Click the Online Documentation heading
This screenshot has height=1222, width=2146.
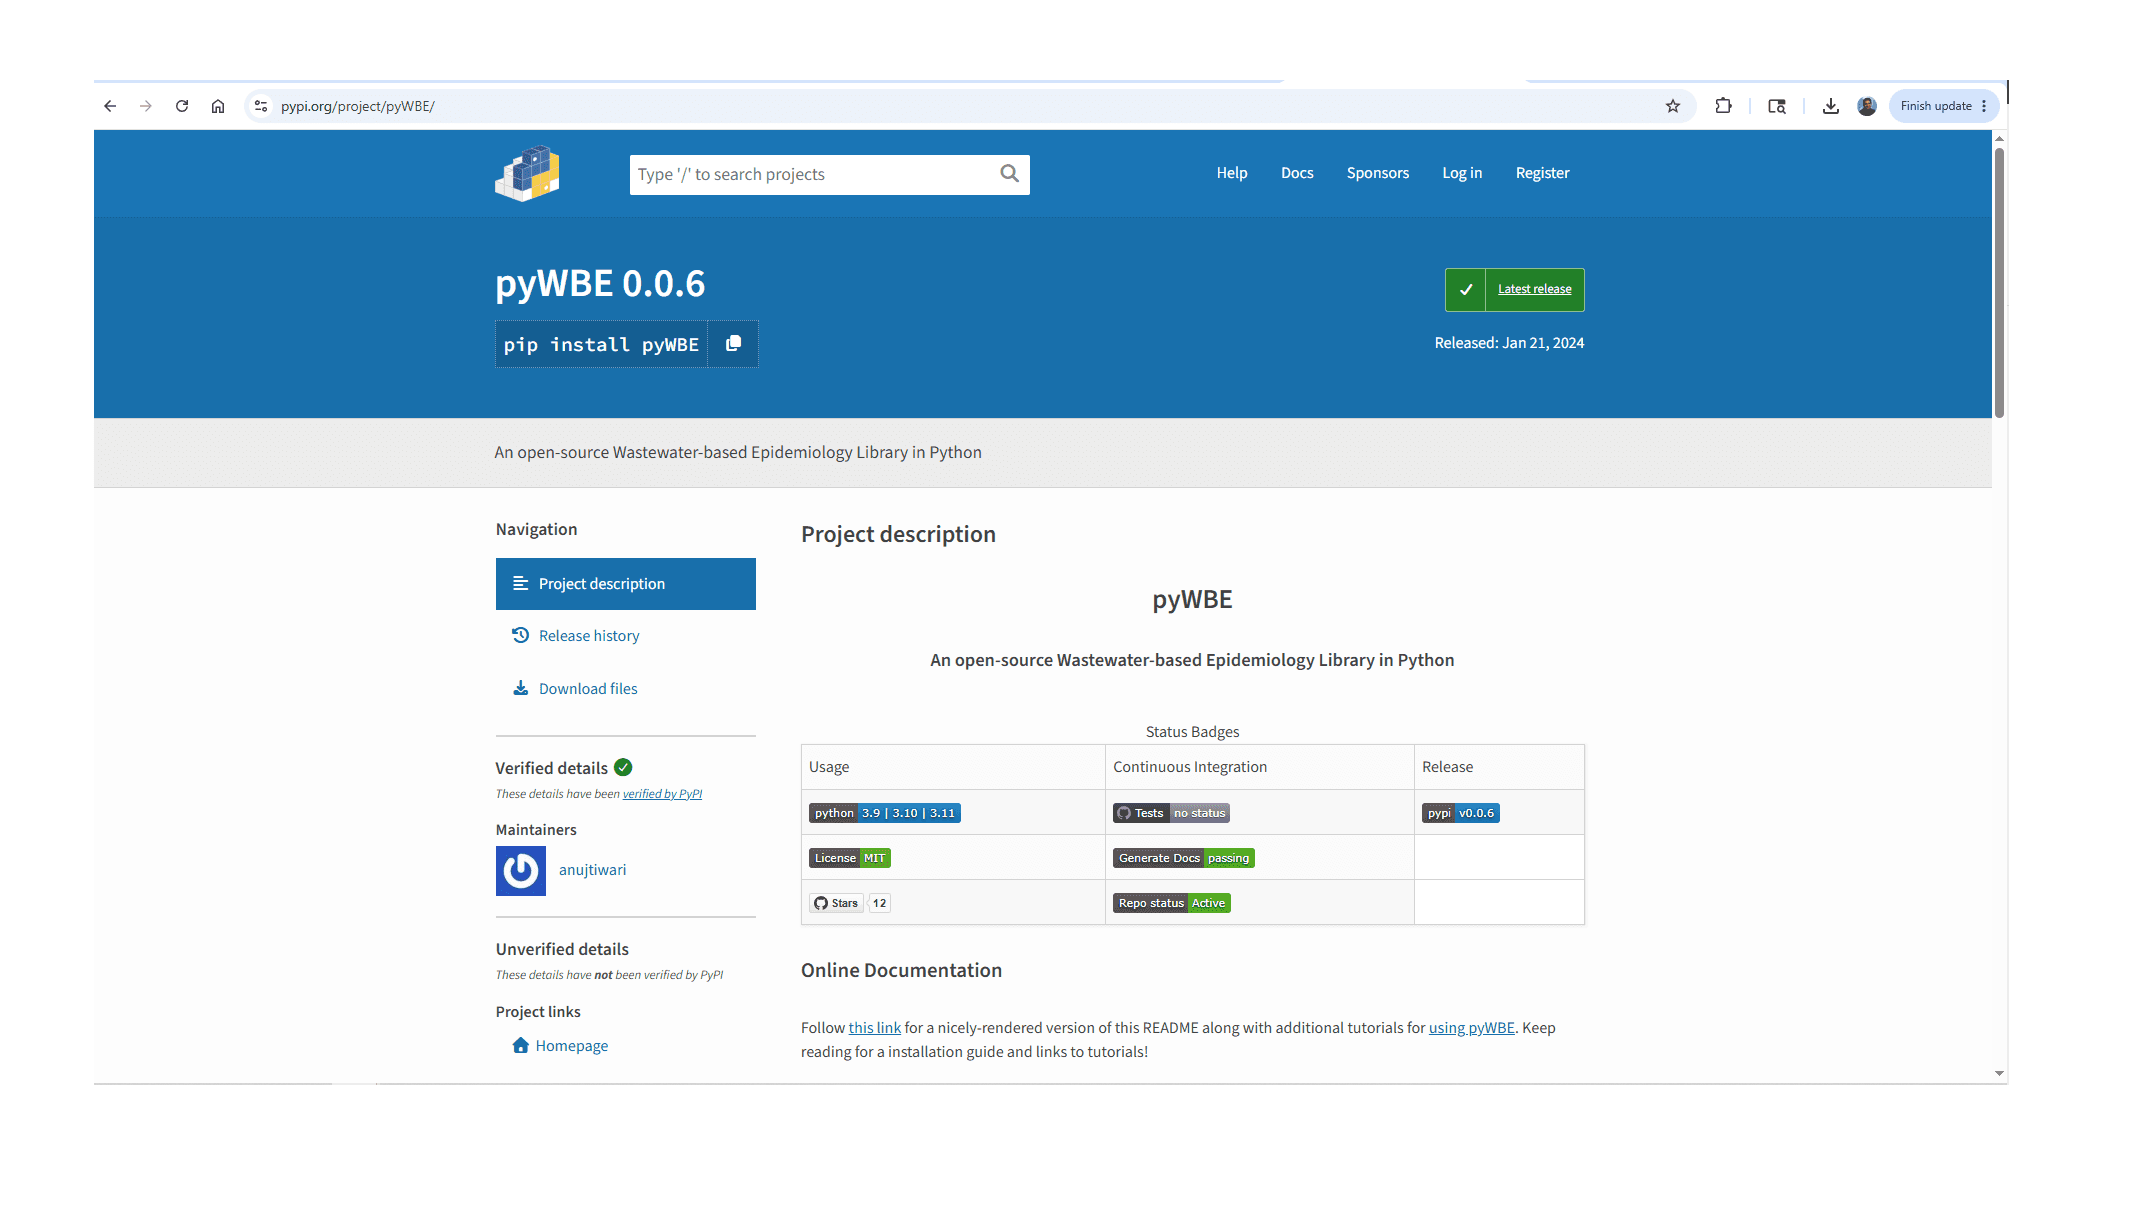901,970
